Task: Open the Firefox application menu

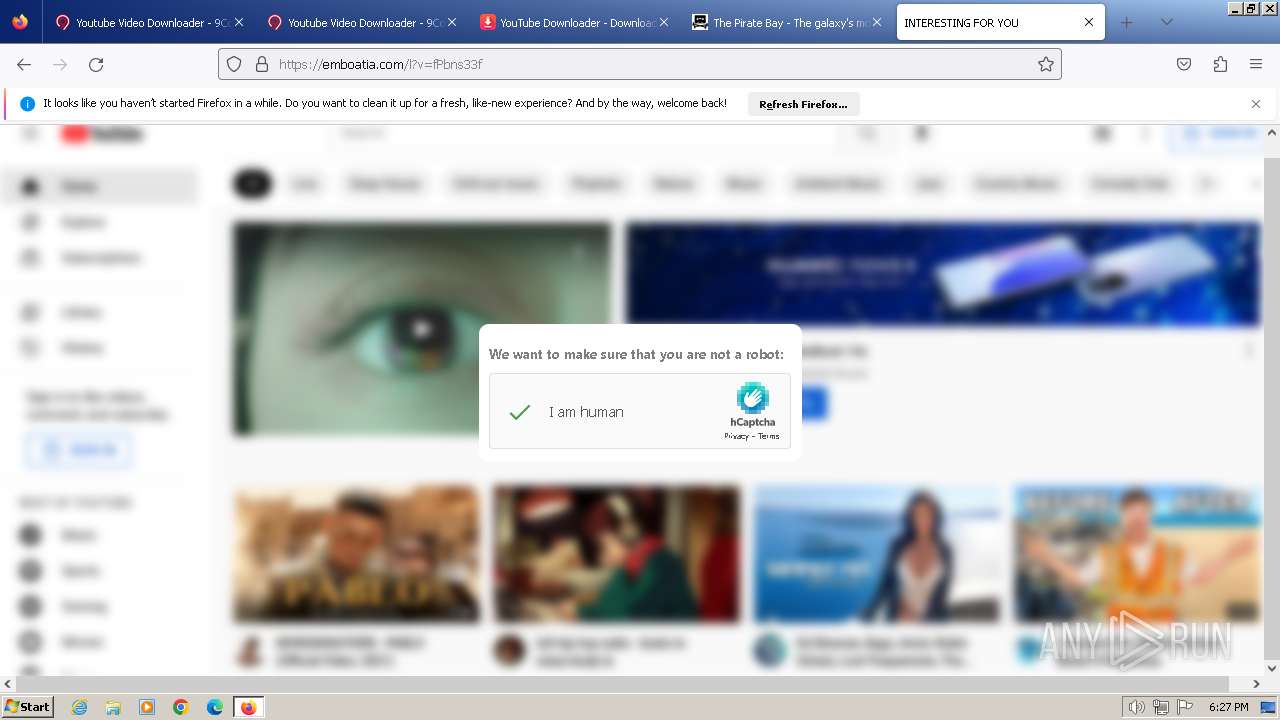Action: tap(1256, 64)
